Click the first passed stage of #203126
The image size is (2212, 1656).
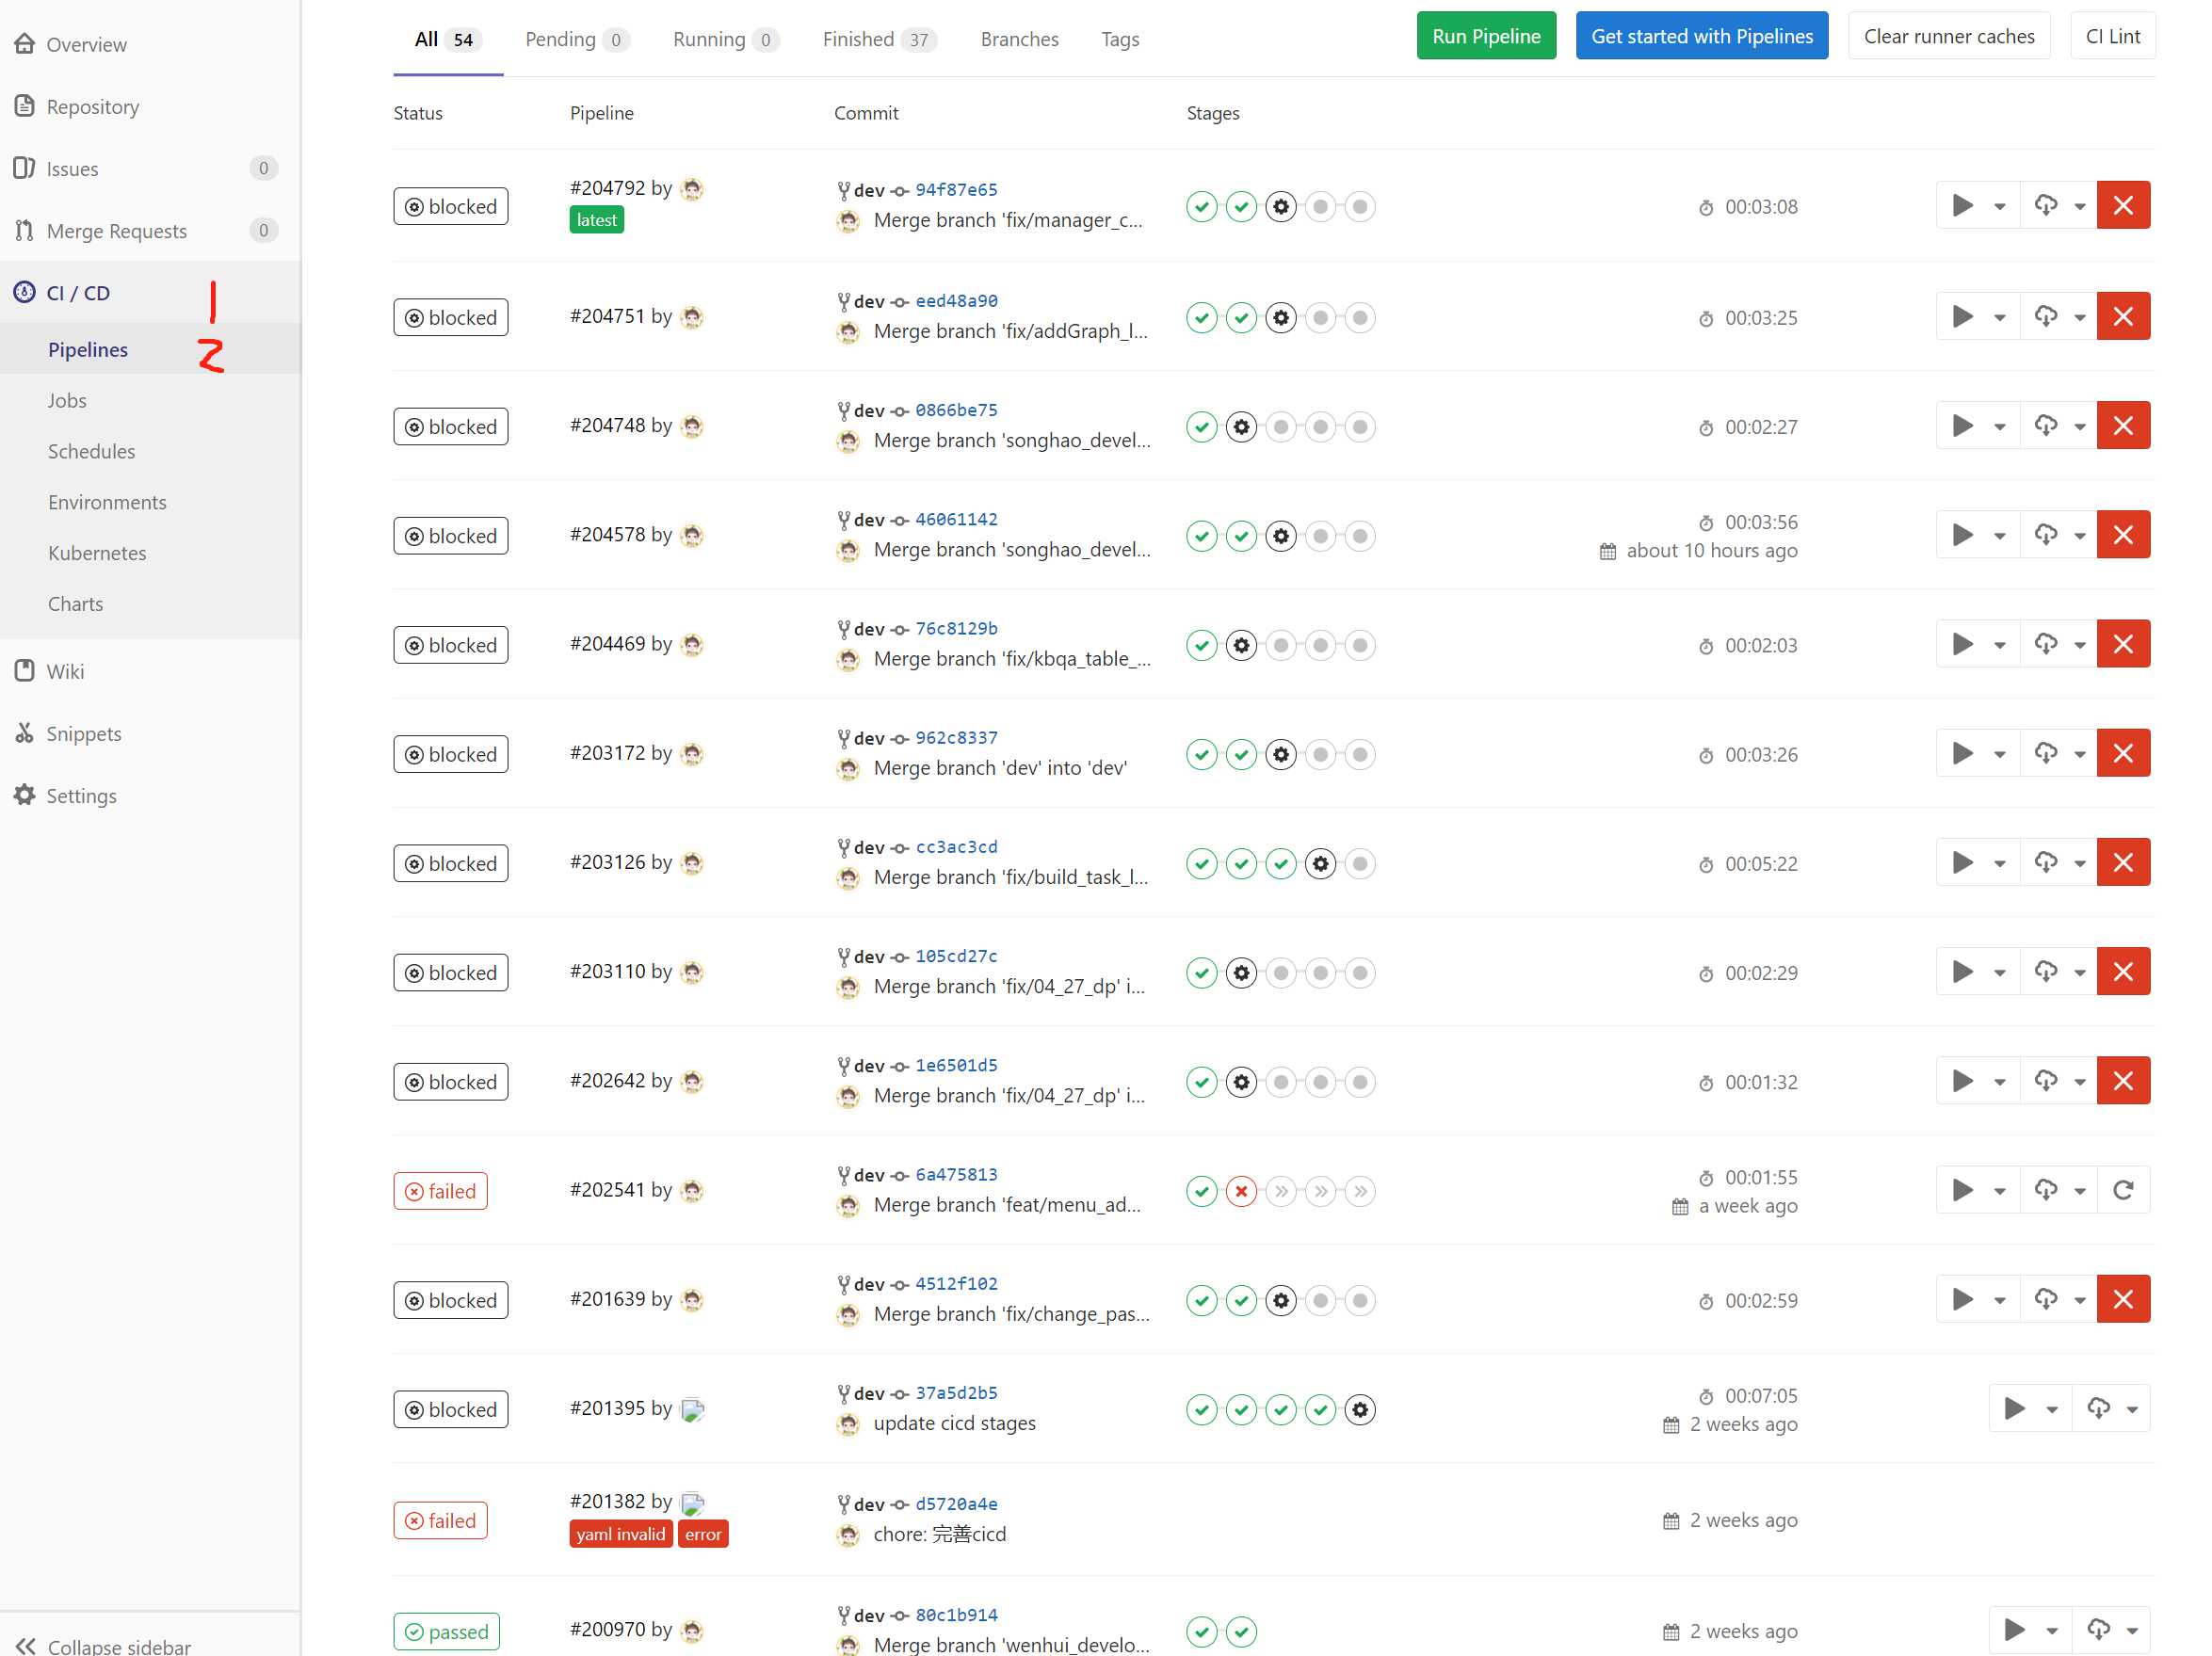[x=1202, y=864]
